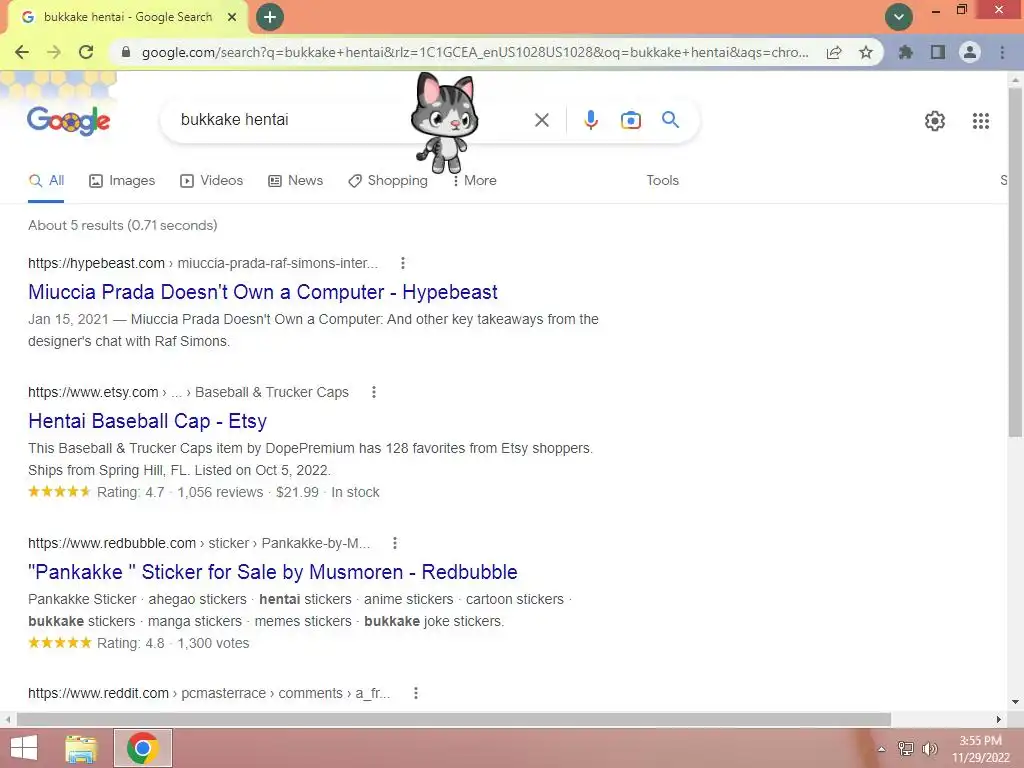Click the blue magnifier search button
This screenshot has width=1024, height=768.
coord(670,120)
